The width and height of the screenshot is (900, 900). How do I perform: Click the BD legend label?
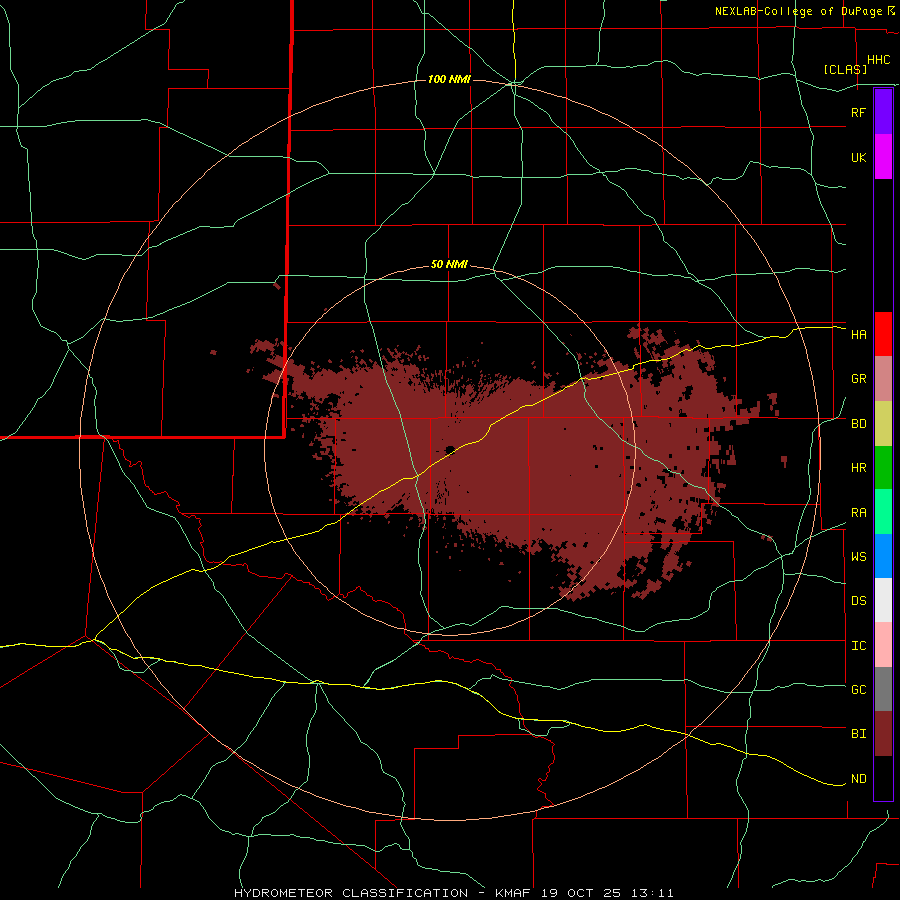858,424
